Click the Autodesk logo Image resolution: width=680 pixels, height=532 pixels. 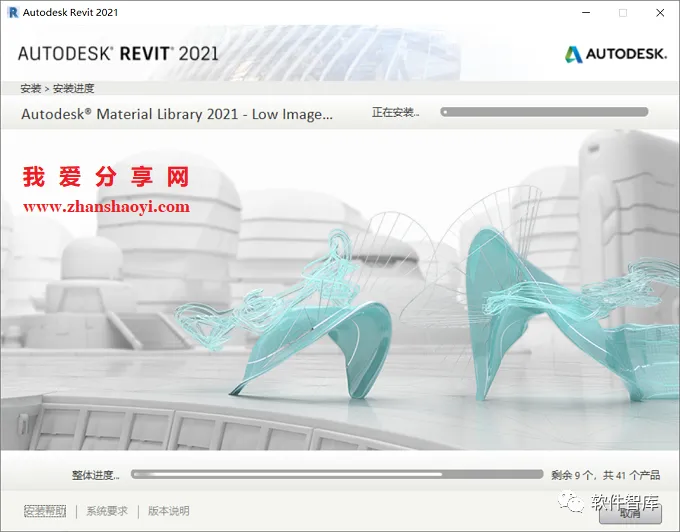pos(615,54)
